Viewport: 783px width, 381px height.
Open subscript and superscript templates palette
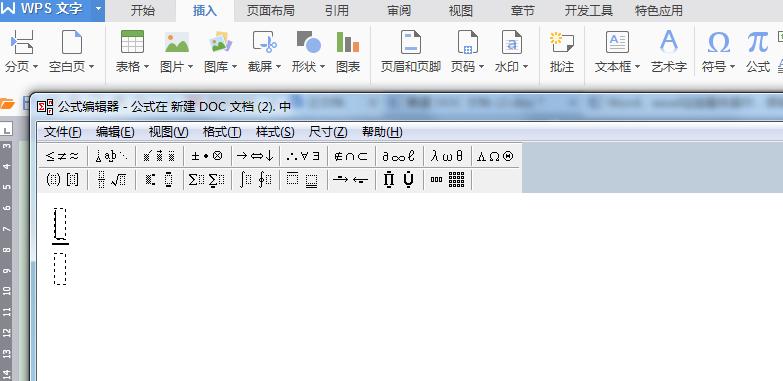tap(159, 180)
